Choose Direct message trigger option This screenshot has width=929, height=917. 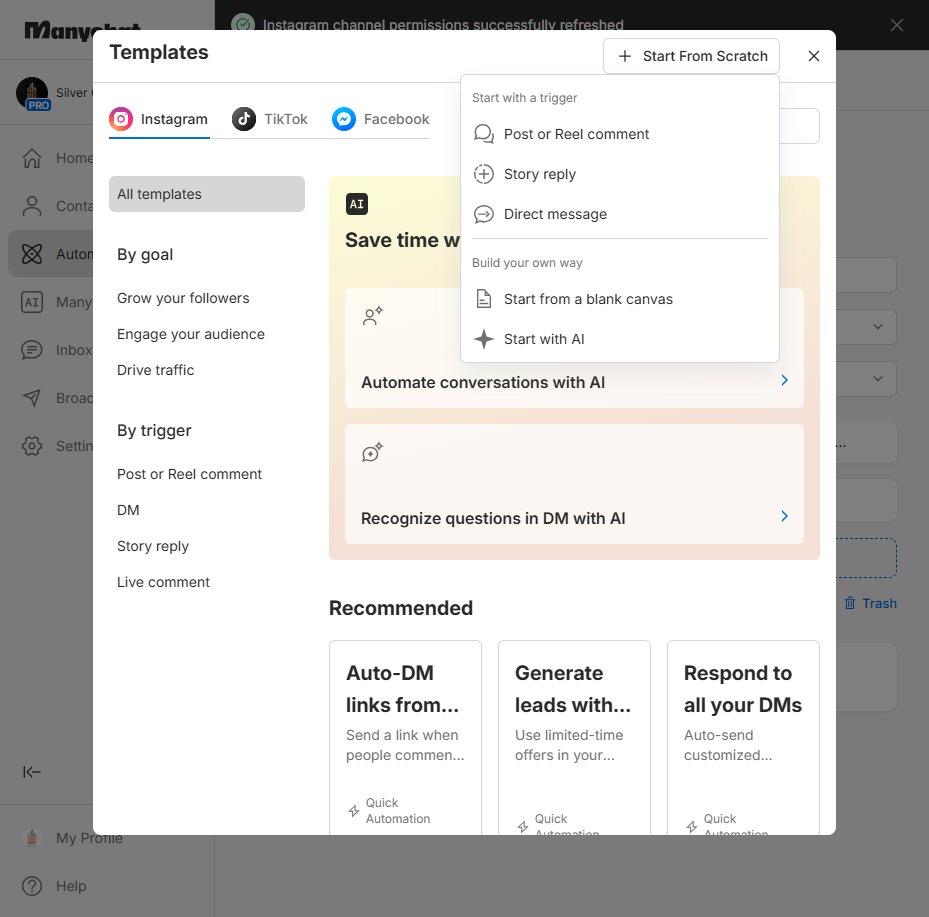619,214
